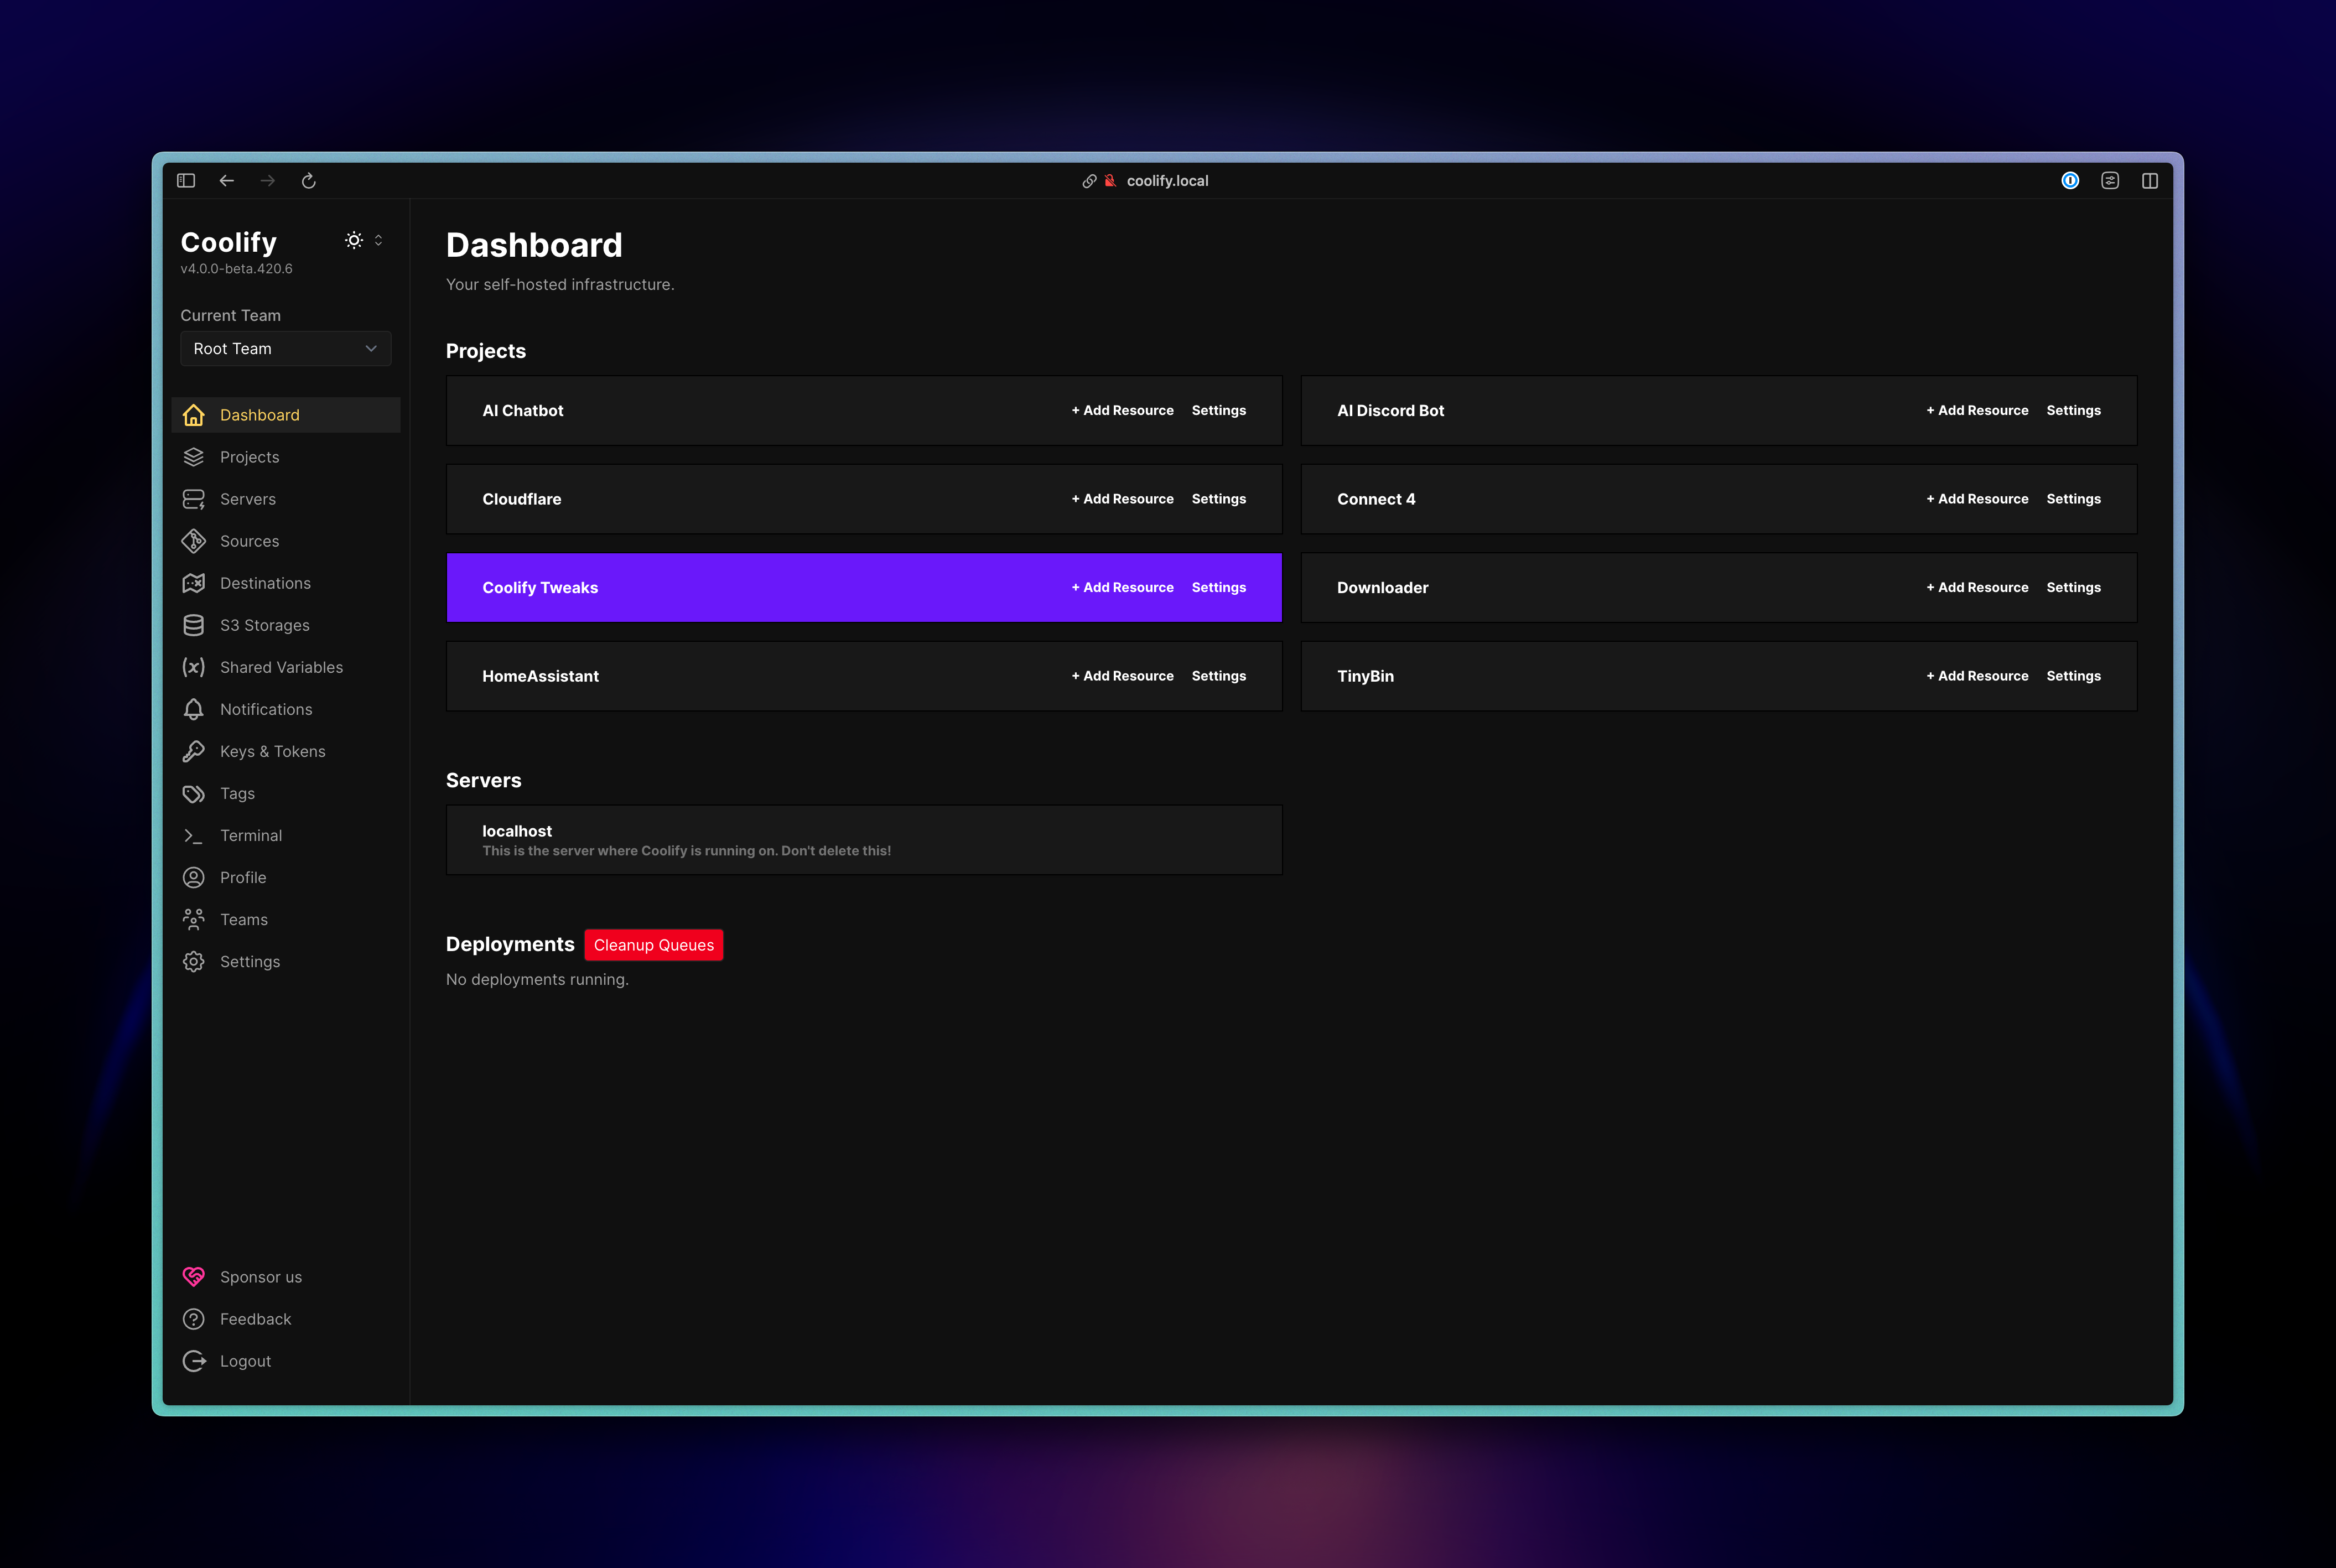
Task: Go to Shared Variables menu item
Action: [281, 667]
